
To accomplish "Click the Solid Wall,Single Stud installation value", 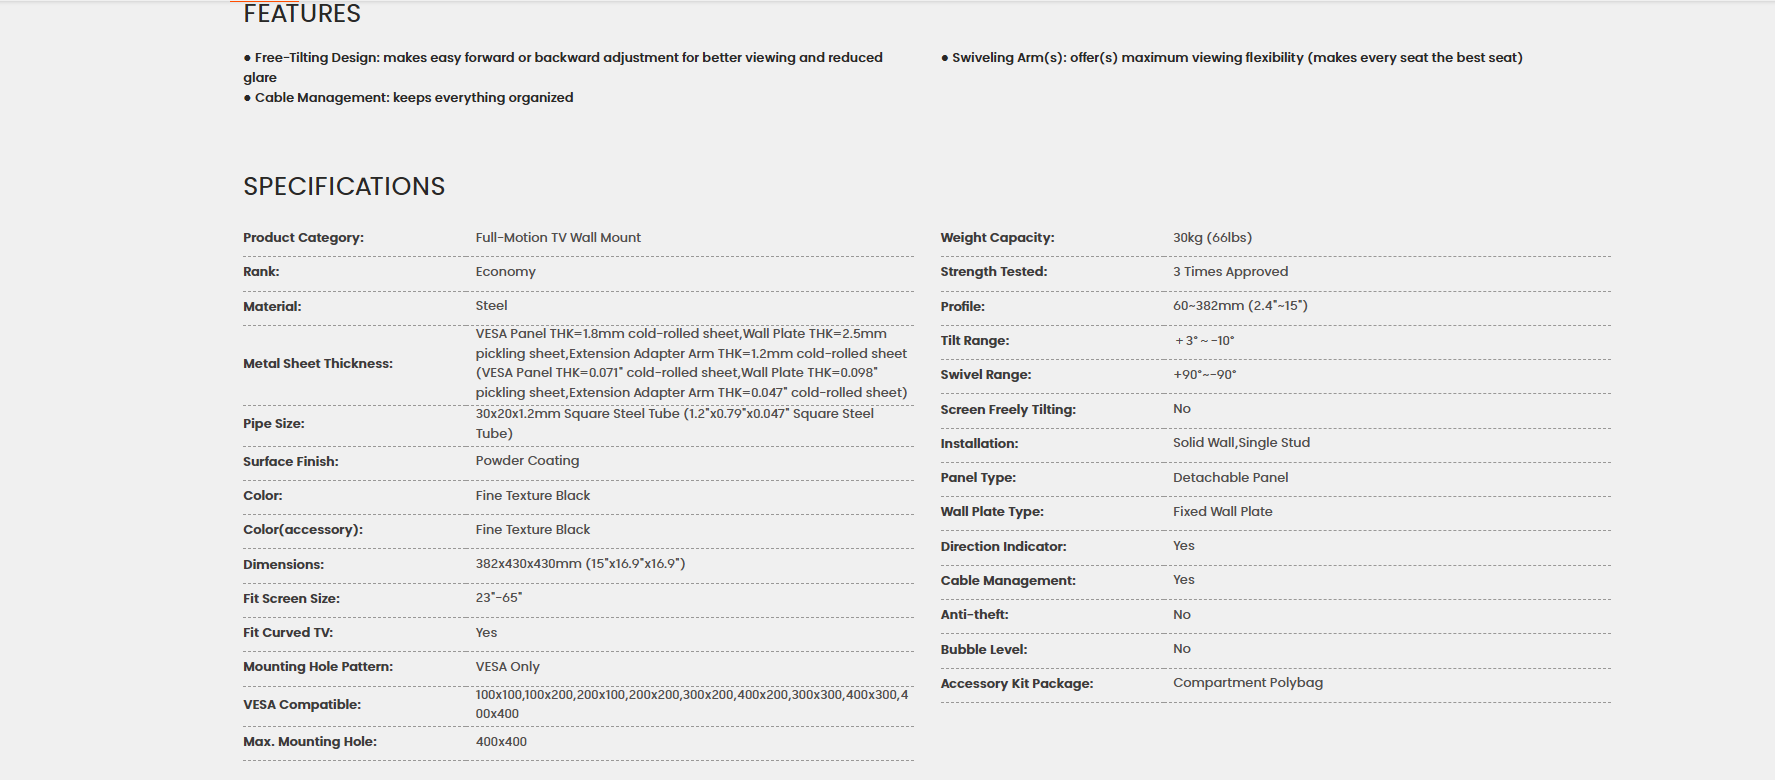I will point(1241,443).
